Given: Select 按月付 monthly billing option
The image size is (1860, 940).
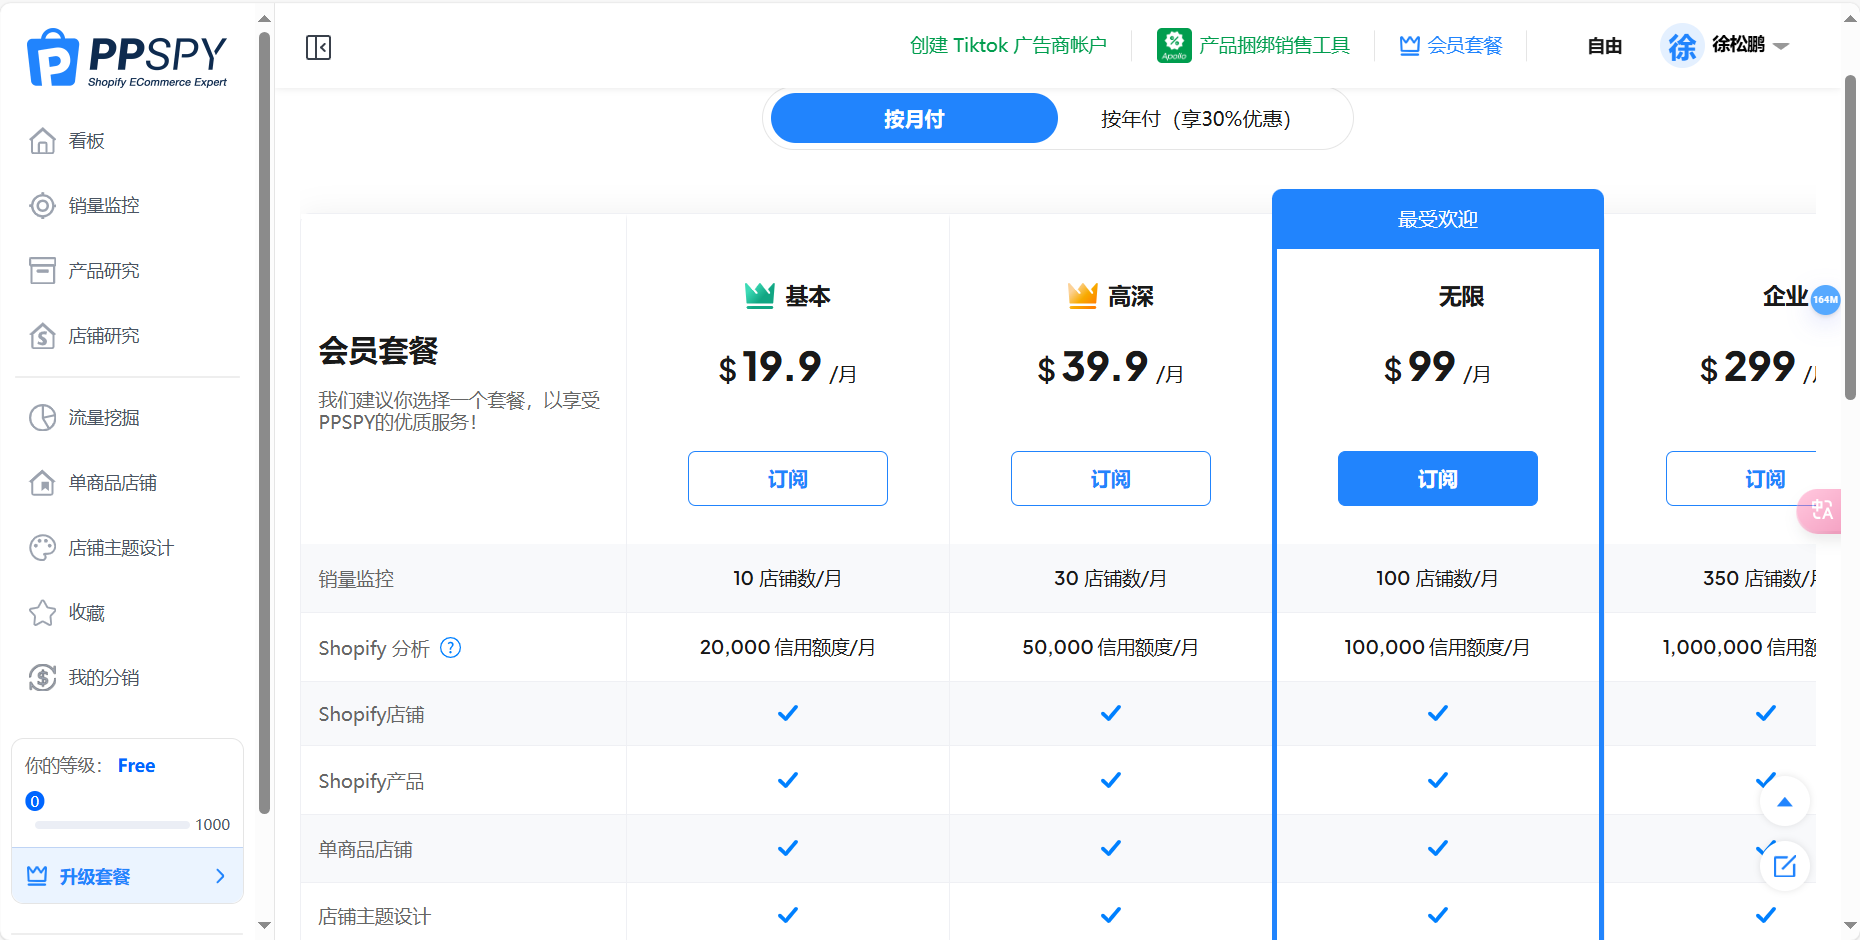Looking at the screenshot, I should click(x=913, y=118).
